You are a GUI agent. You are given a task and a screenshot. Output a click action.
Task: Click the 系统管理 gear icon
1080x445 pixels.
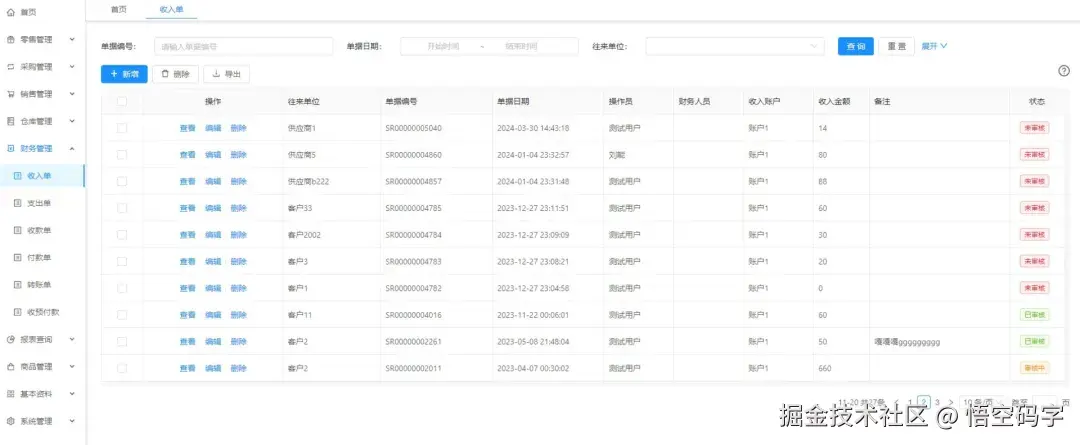(x=10, y=421)
